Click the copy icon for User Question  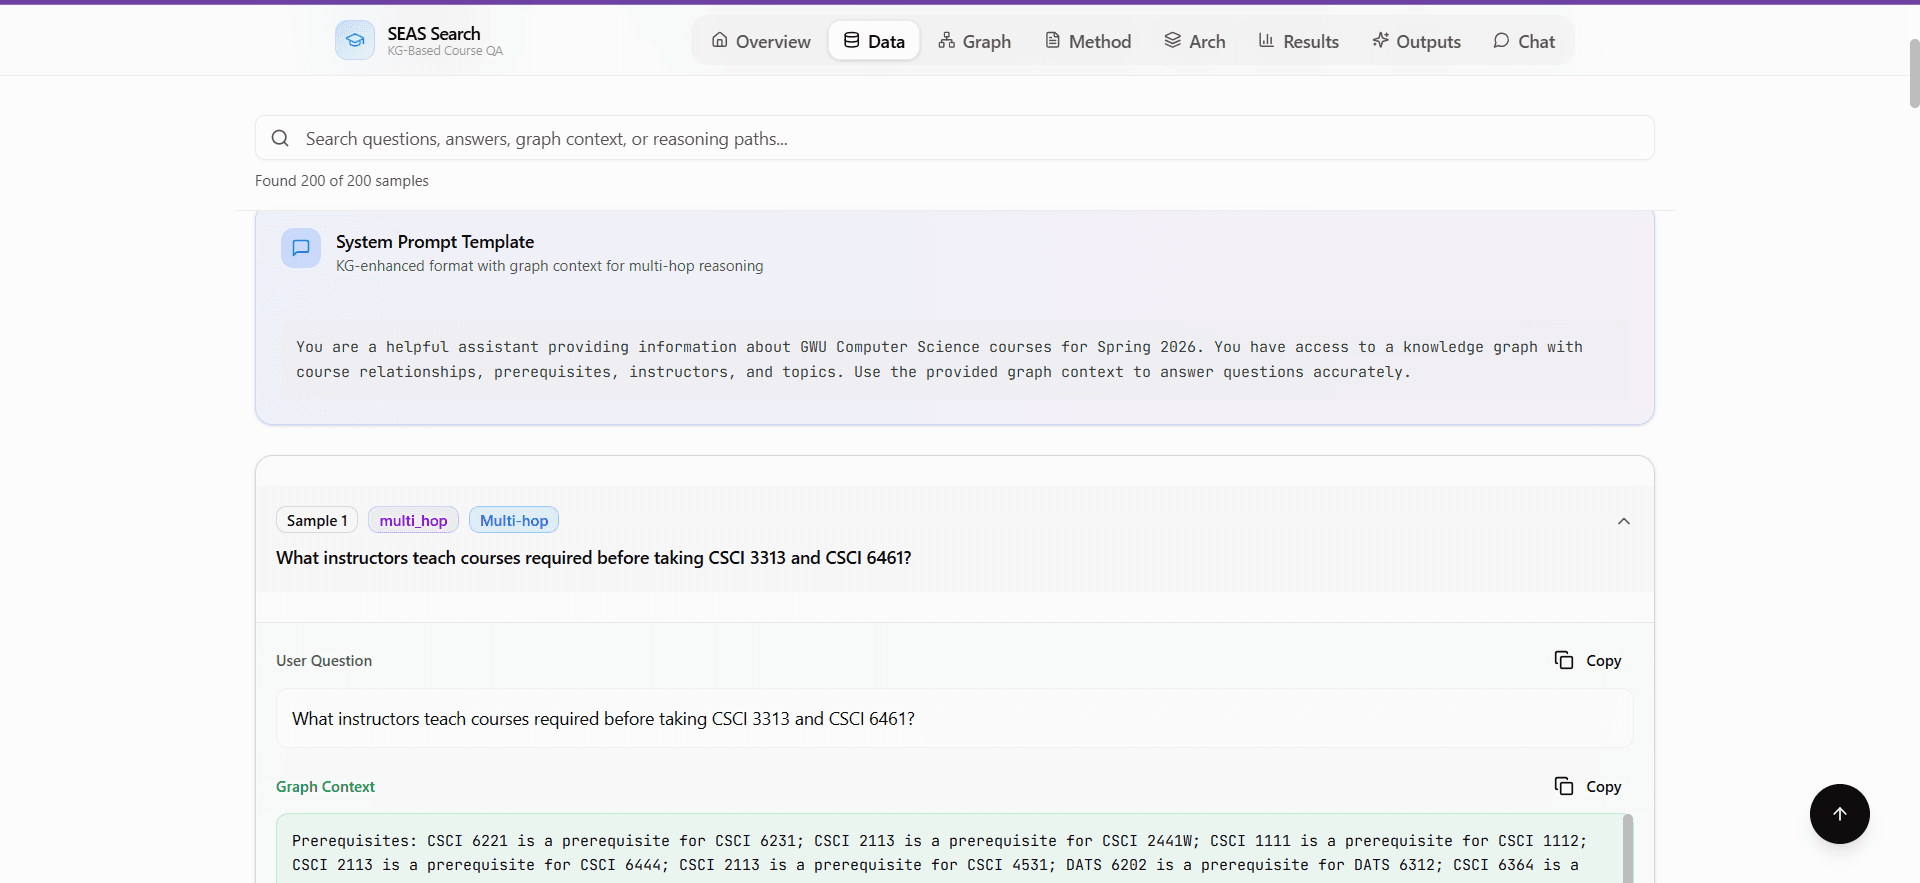pos(1564,660)
